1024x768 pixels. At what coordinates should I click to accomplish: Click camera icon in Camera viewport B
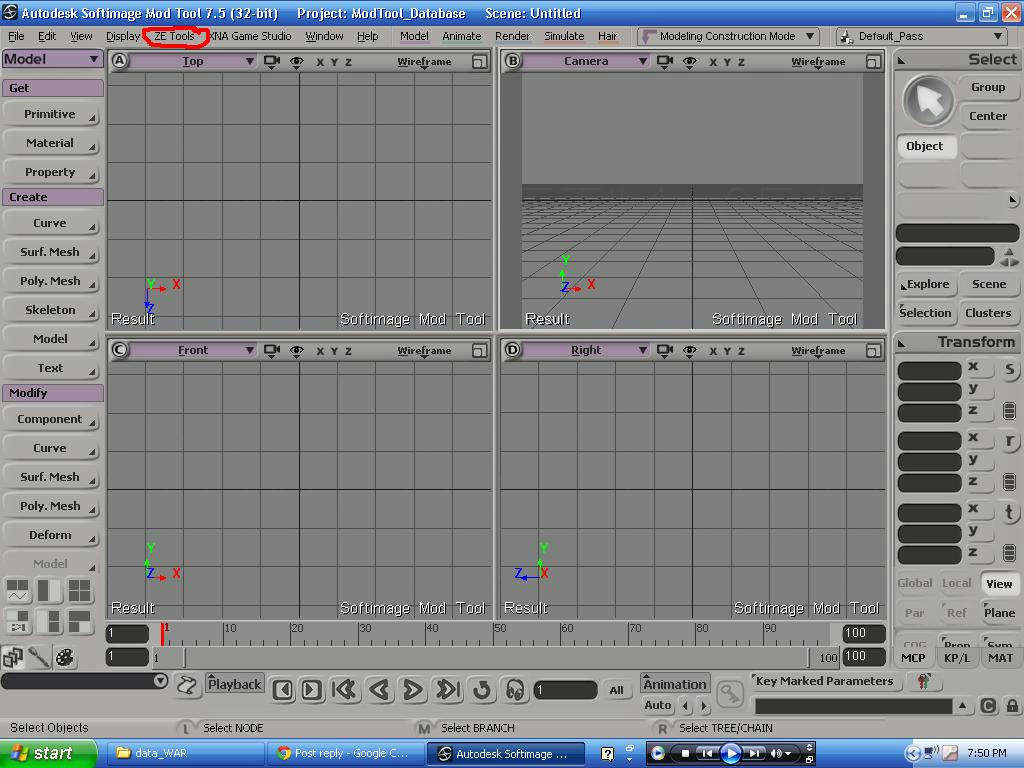[x=665, y=61]
